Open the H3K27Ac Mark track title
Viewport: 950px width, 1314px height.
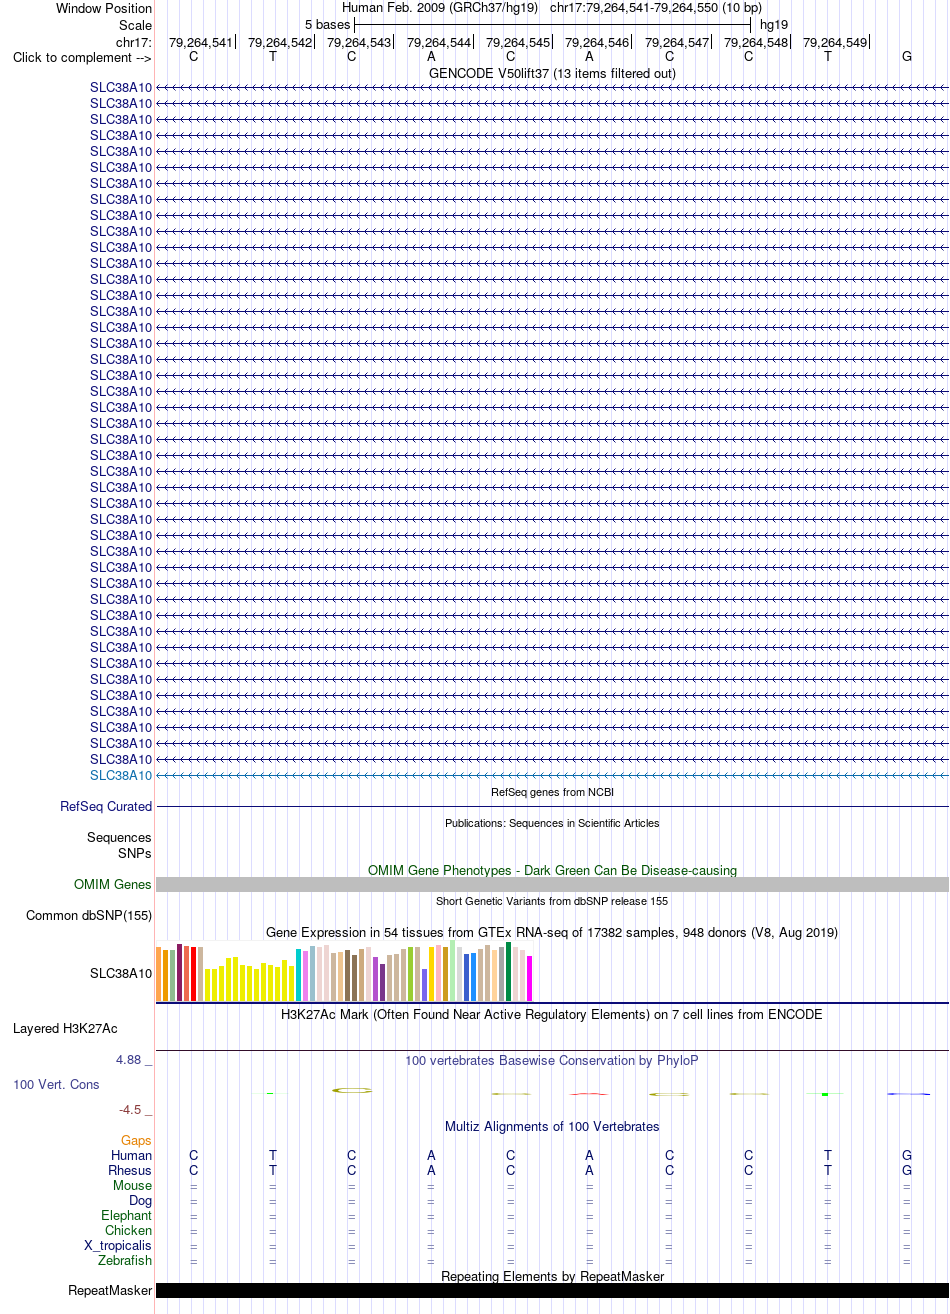(x=552, y=1014)
